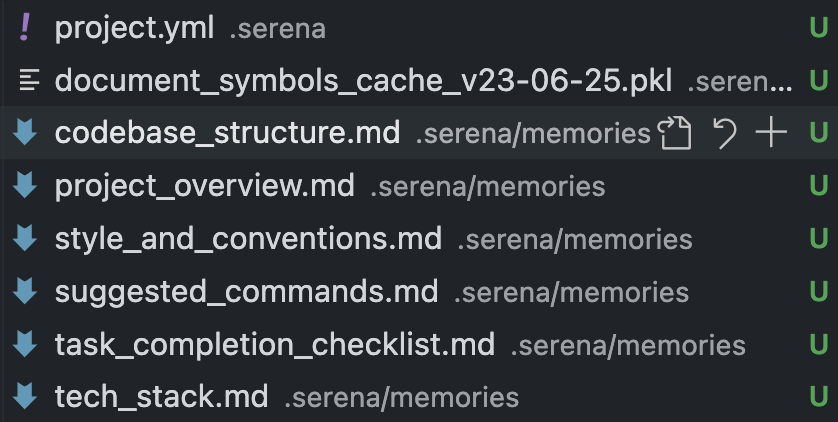Click Open File icon on codebase_structure.md row
The image size is (838, 422).
coord(676,133)
